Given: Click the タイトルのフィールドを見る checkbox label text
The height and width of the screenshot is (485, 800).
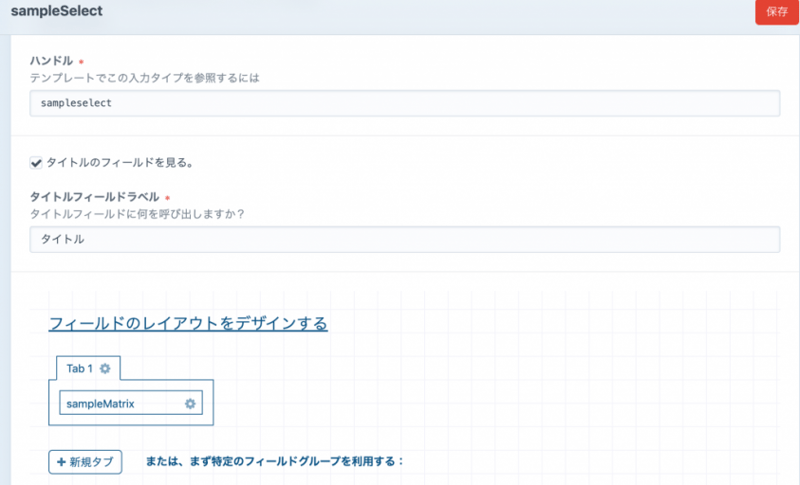Looking at the screenshot, I should click(x=119, y=162).
